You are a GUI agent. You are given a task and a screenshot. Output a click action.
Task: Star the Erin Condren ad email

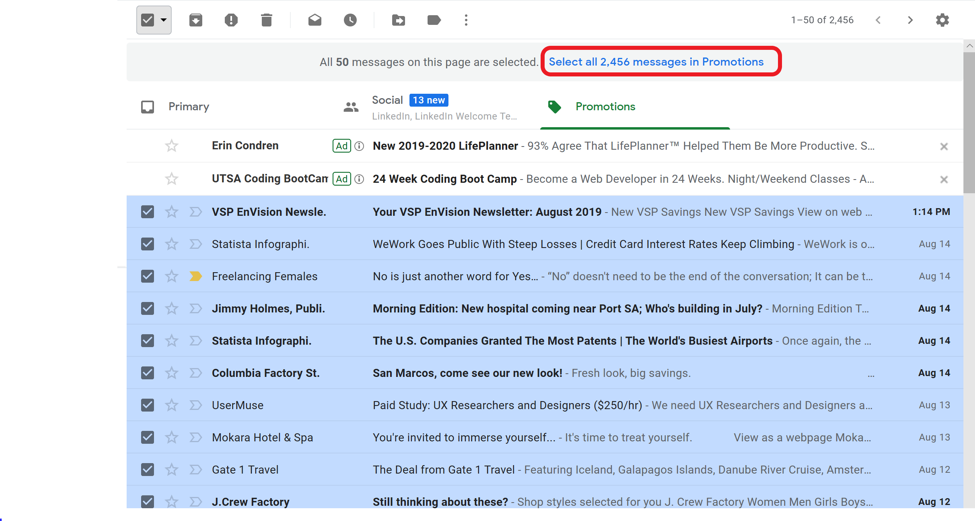click(172, 146)
